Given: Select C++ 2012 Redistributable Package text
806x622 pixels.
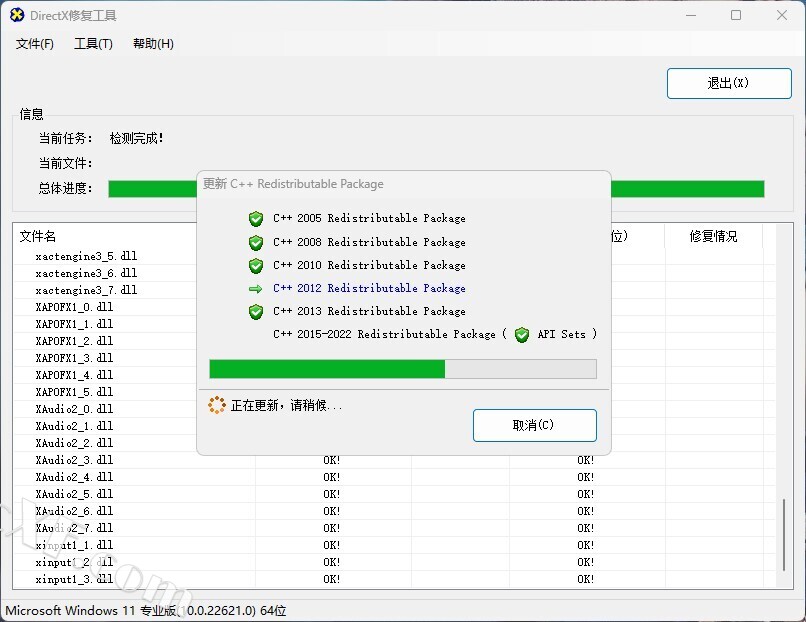Looking at the screenshot, I should [x=369, y=288].
